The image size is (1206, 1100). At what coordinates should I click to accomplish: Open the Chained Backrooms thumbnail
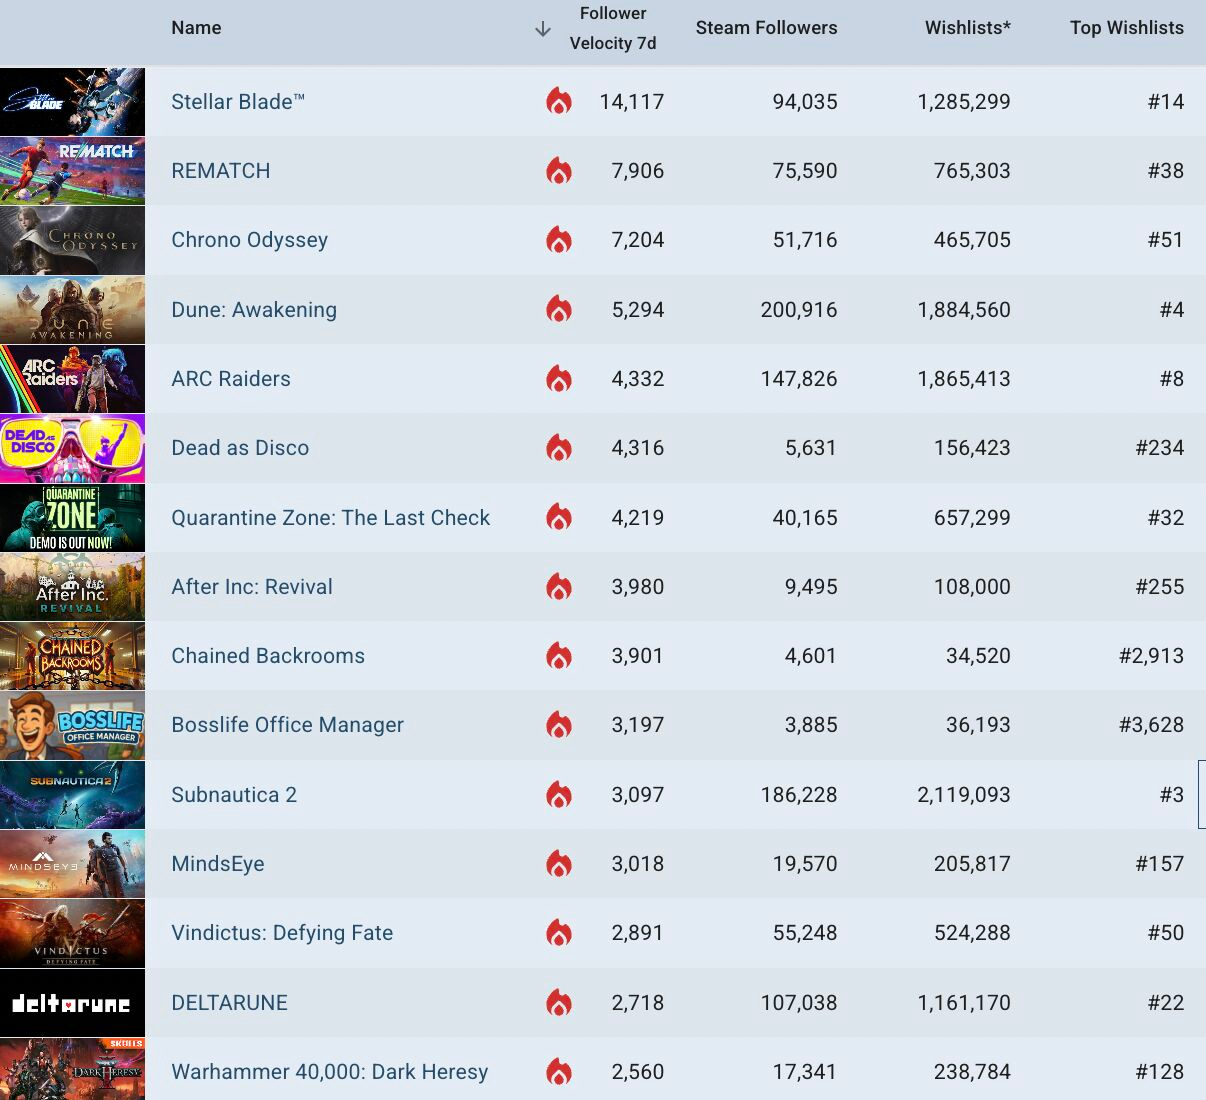click(x=72, y=656)
